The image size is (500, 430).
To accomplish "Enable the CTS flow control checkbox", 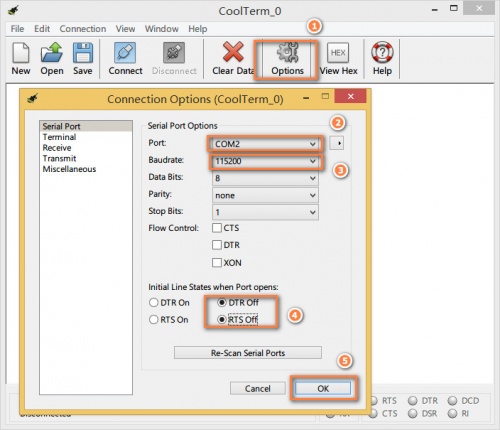I will 217,228.
